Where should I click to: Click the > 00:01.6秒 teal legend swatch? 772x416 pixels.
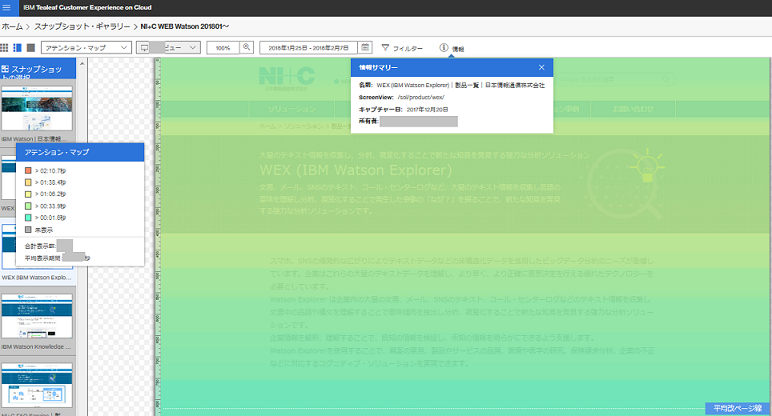click(28, 218)
